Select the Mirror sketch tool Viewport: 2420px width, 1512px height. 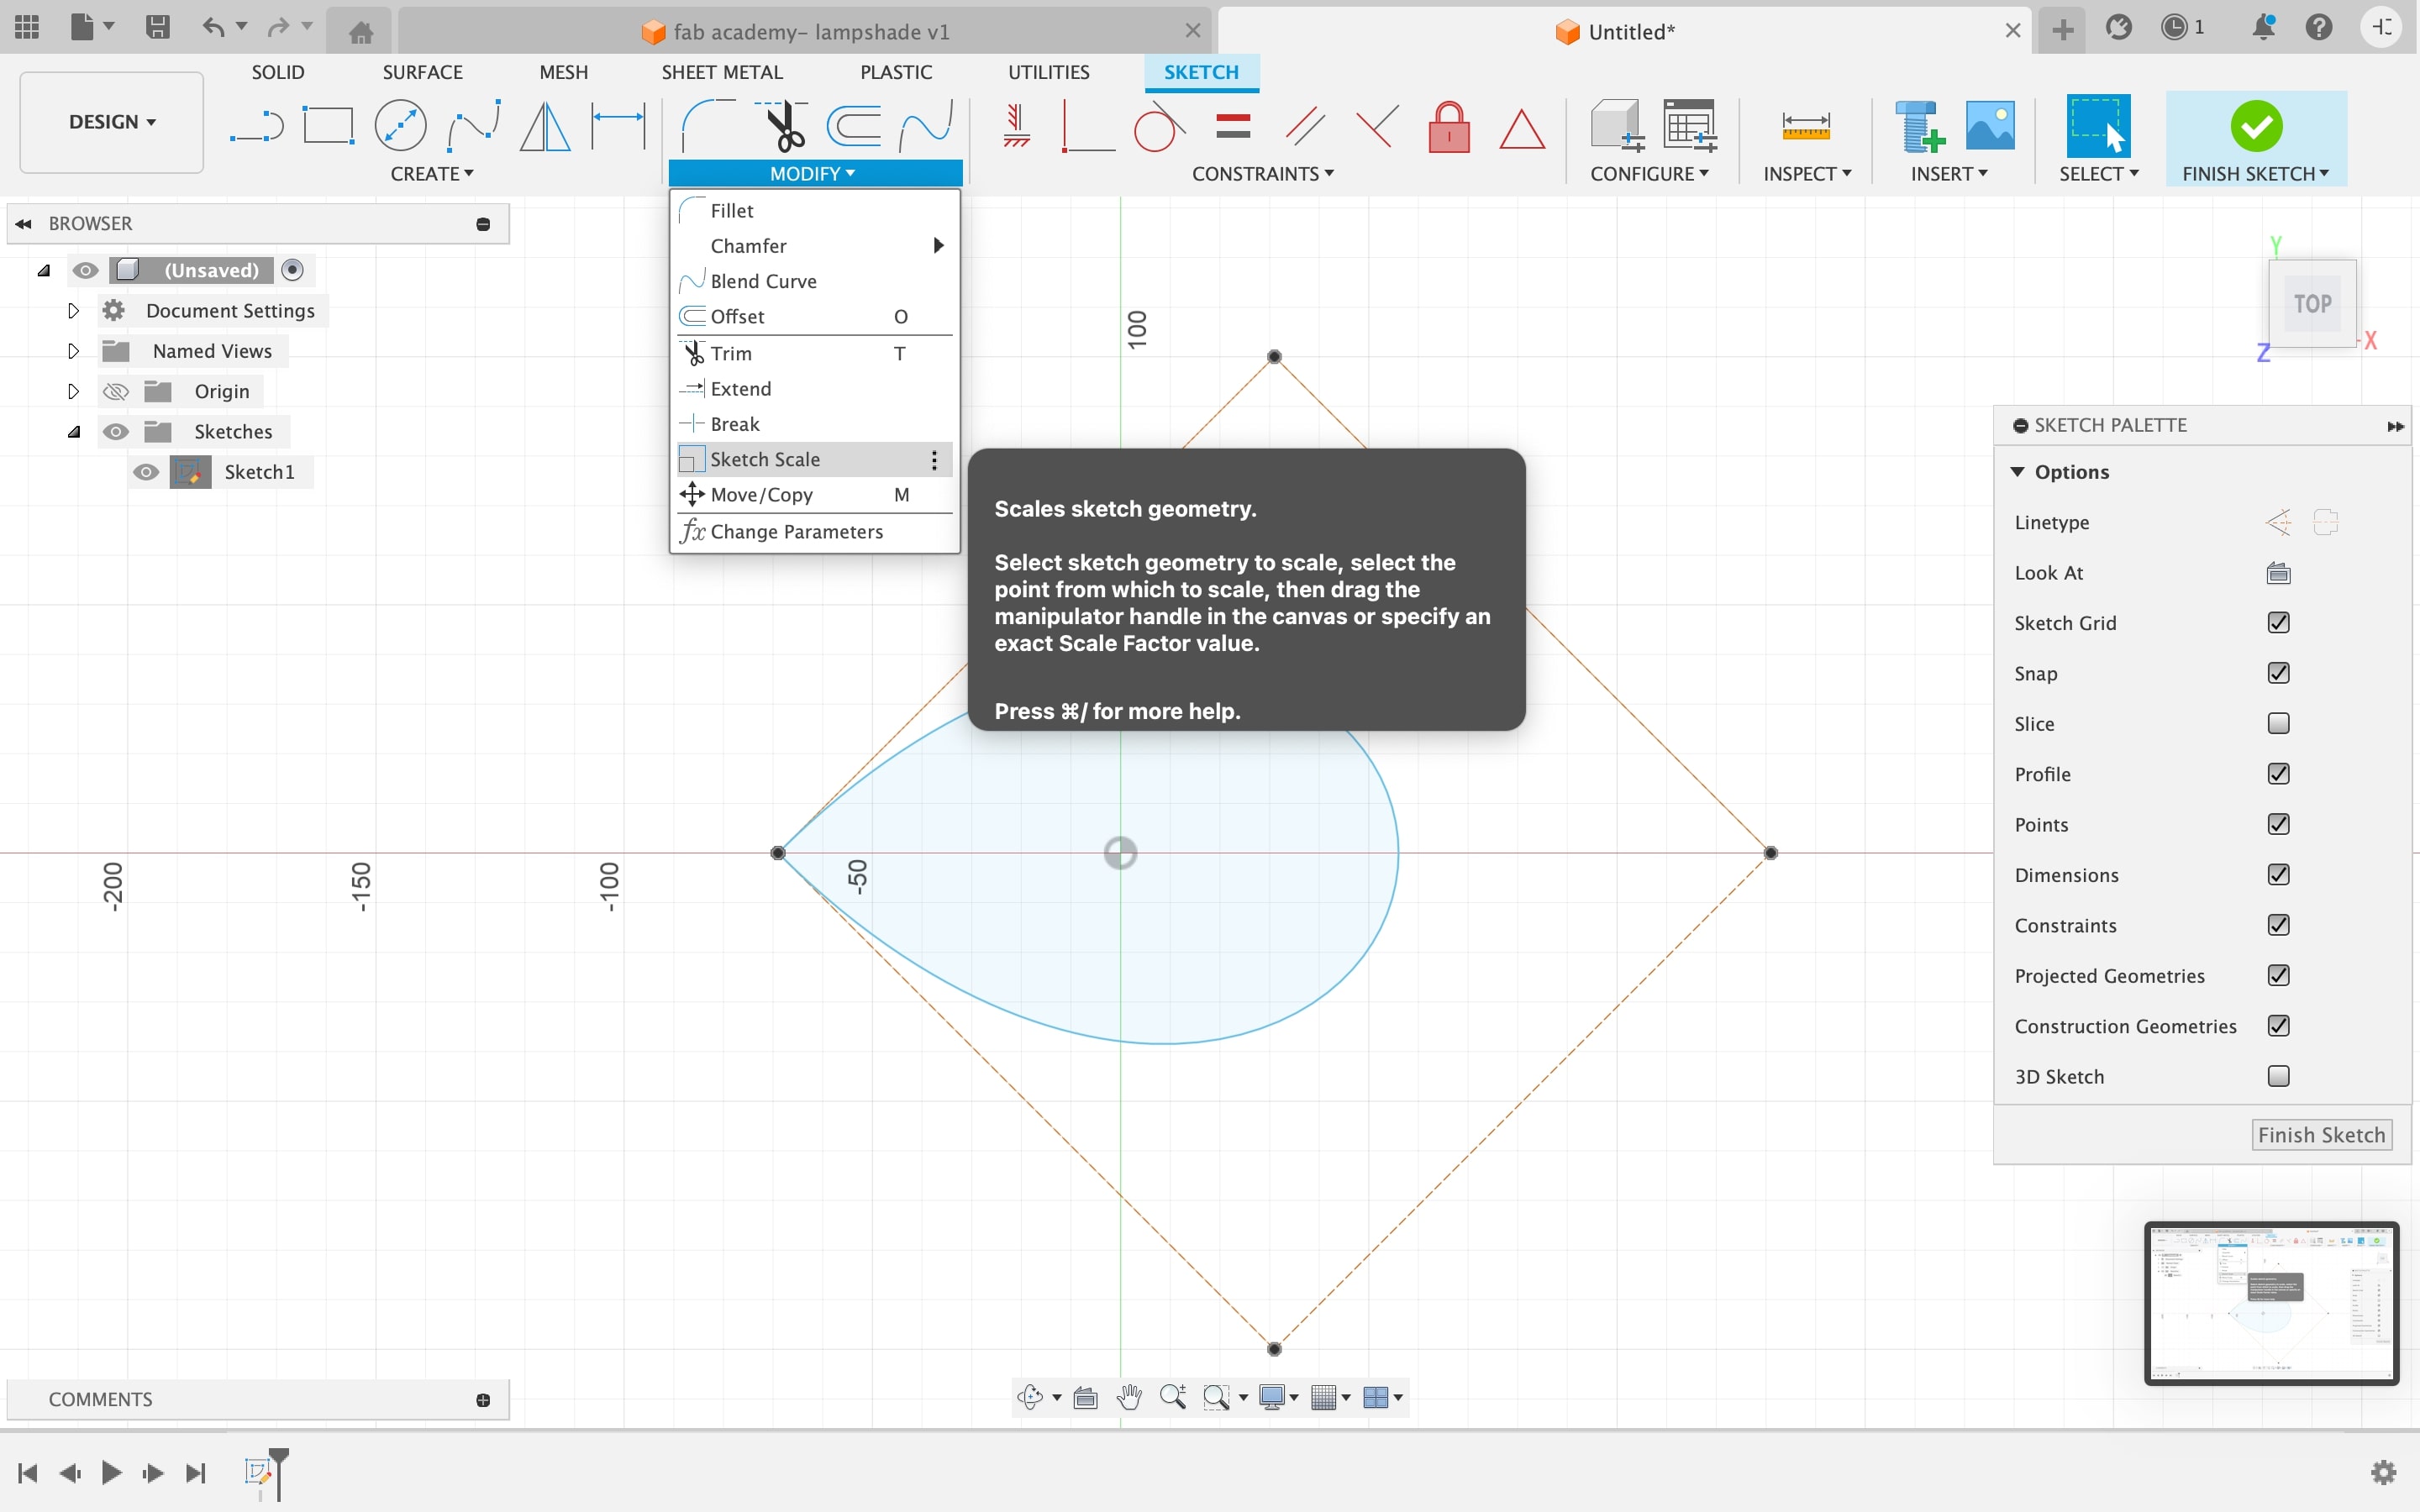coord(545,127)
